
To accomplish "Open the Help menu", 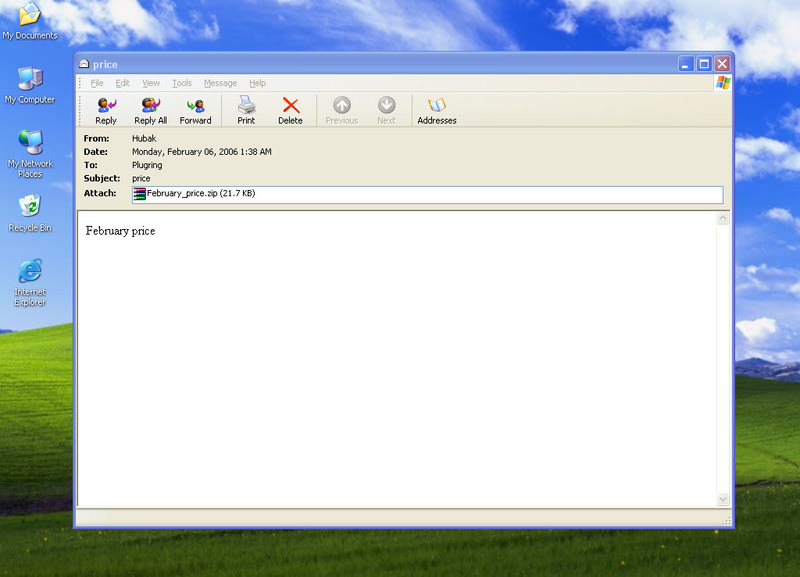I will click(x=257, y=83).
